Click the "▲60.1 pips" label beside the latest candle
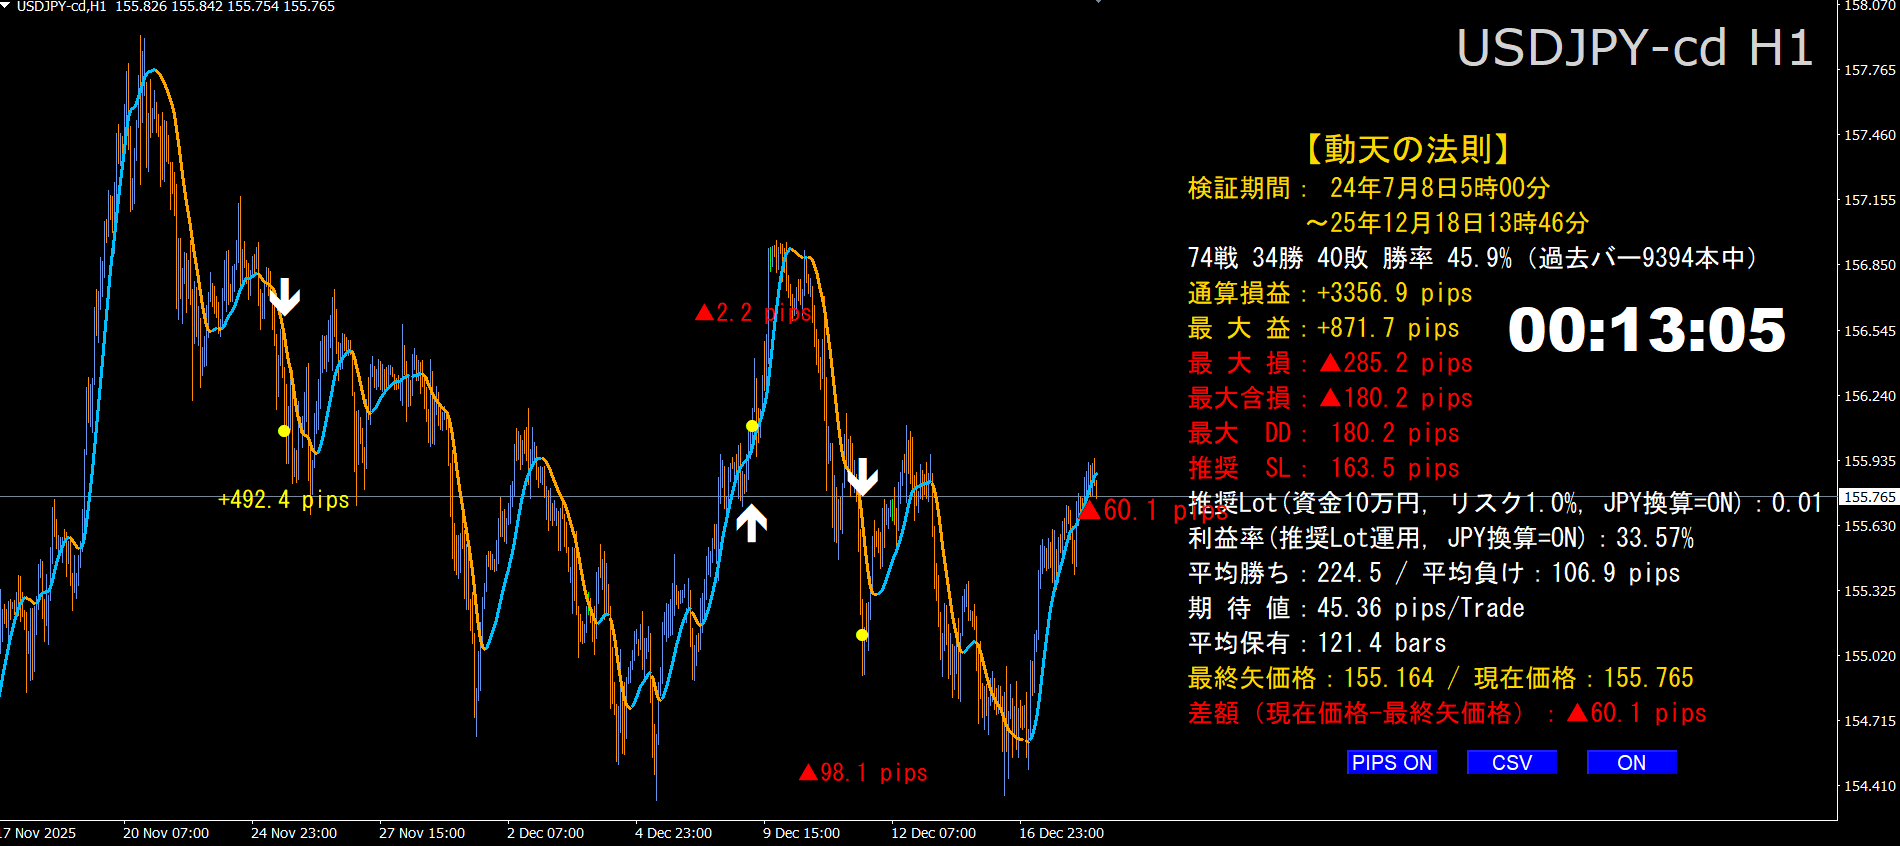 1154,510
